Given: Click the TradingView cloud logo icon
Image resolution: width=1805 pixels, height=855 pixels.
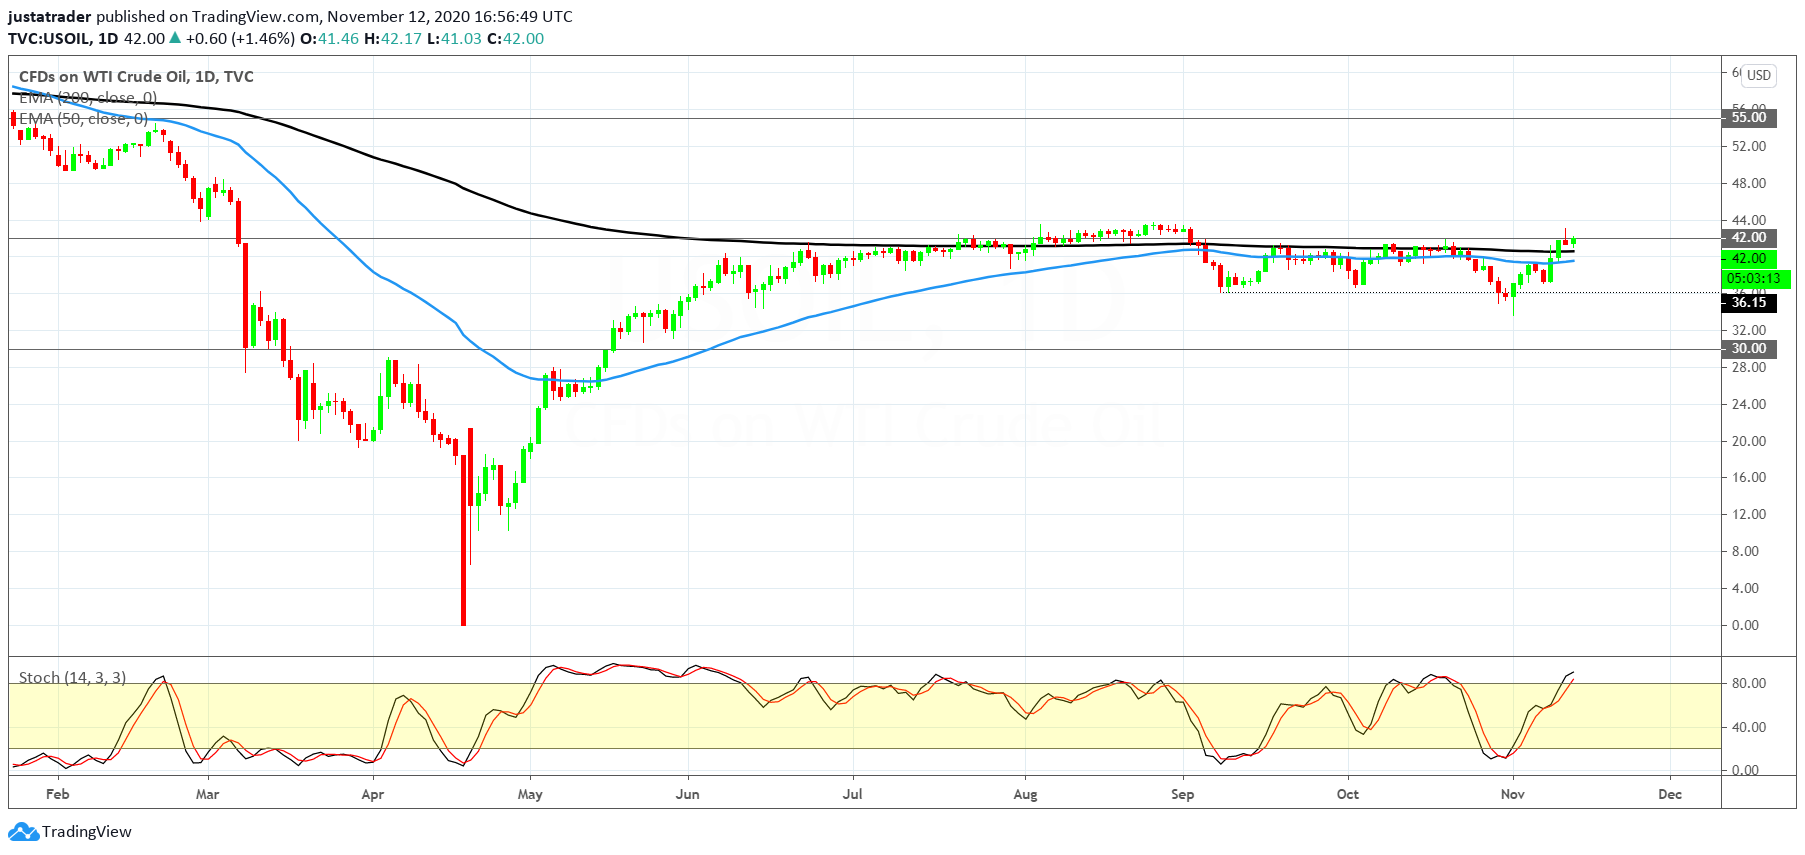Looking at the screenshot, I should pos(23,832).
